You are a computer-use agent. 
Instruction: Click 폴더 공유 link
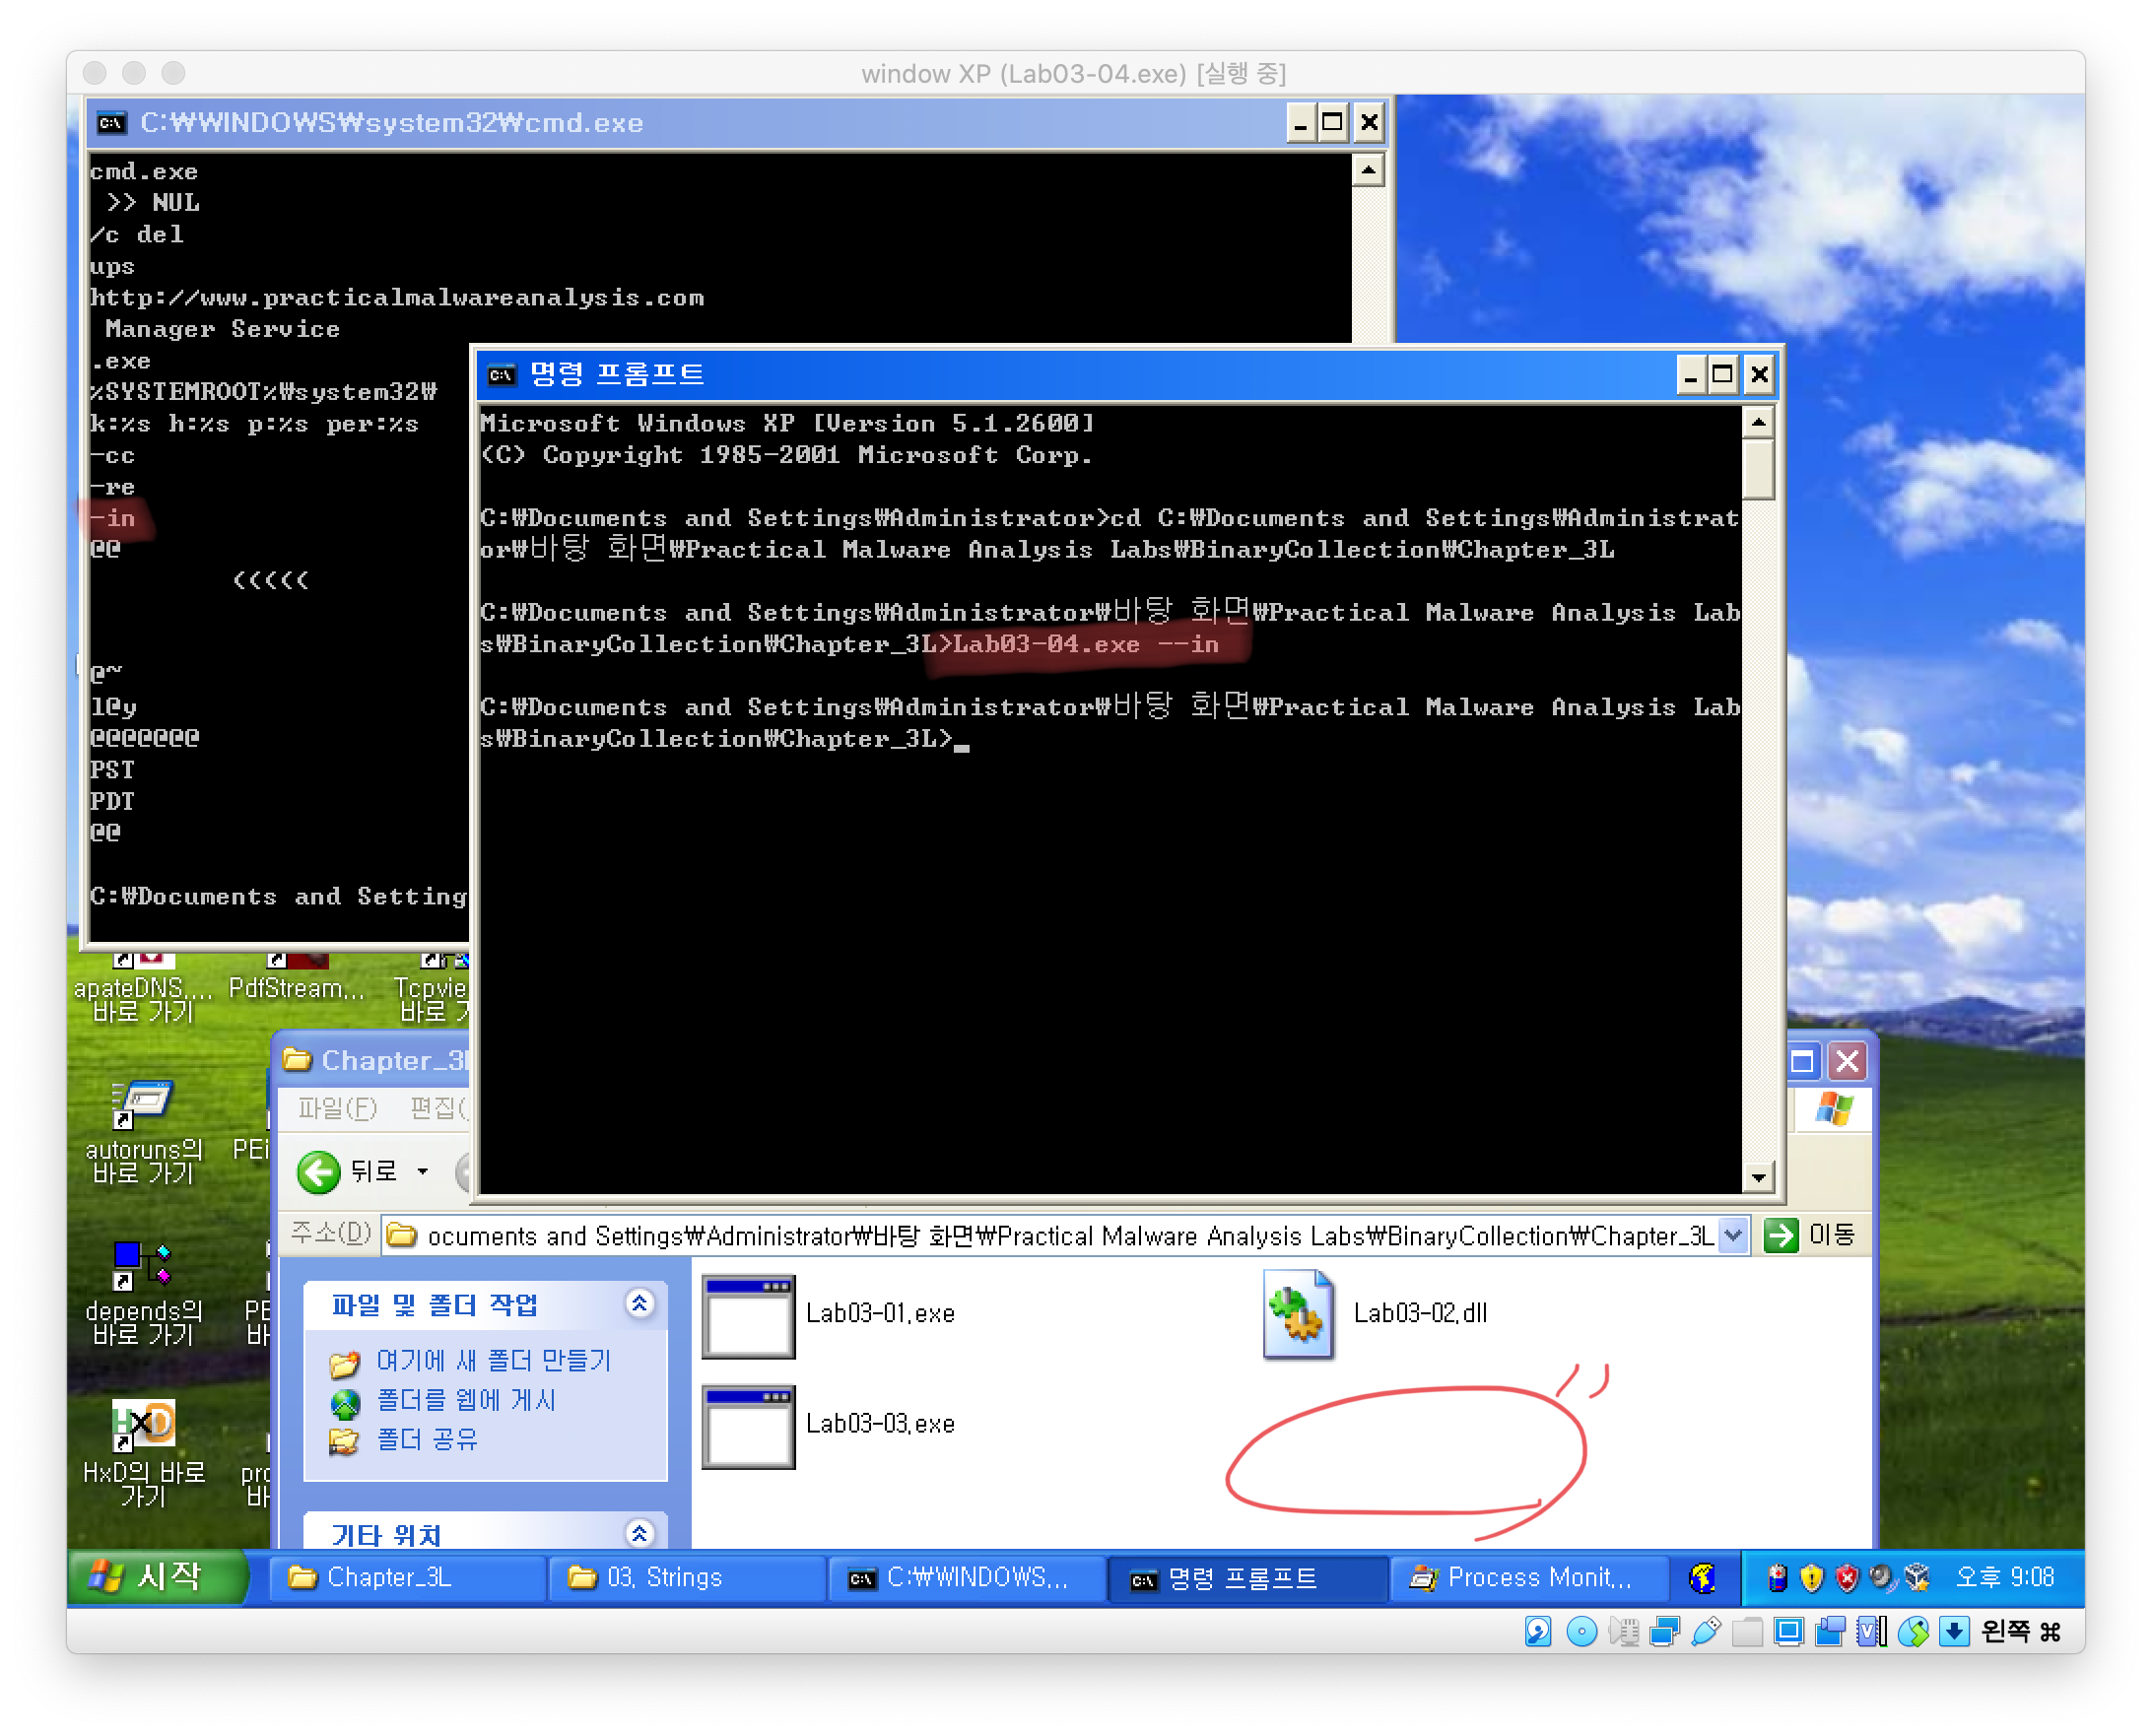point(427,1440)
